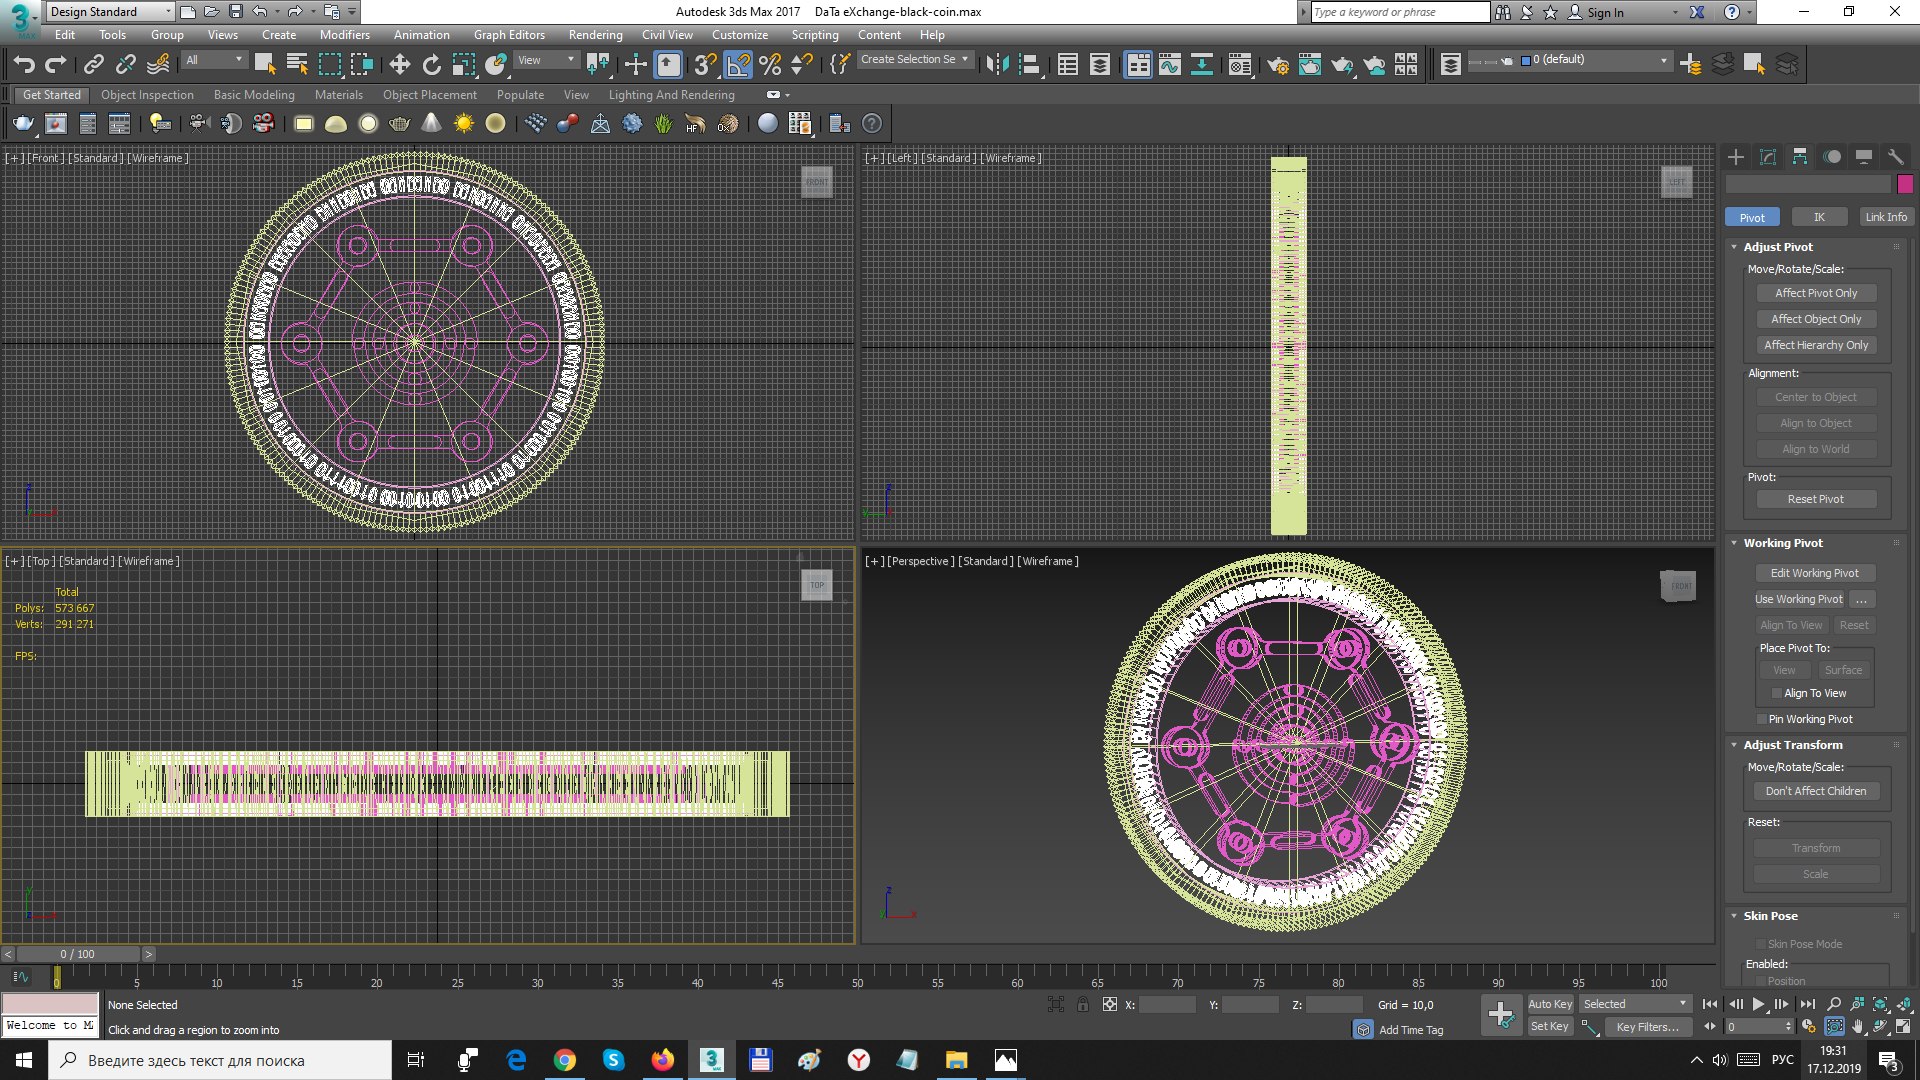Toggle Affect Pivot Only button
This screenshot has width=1920, height=1080.
tap(1816, 293)
